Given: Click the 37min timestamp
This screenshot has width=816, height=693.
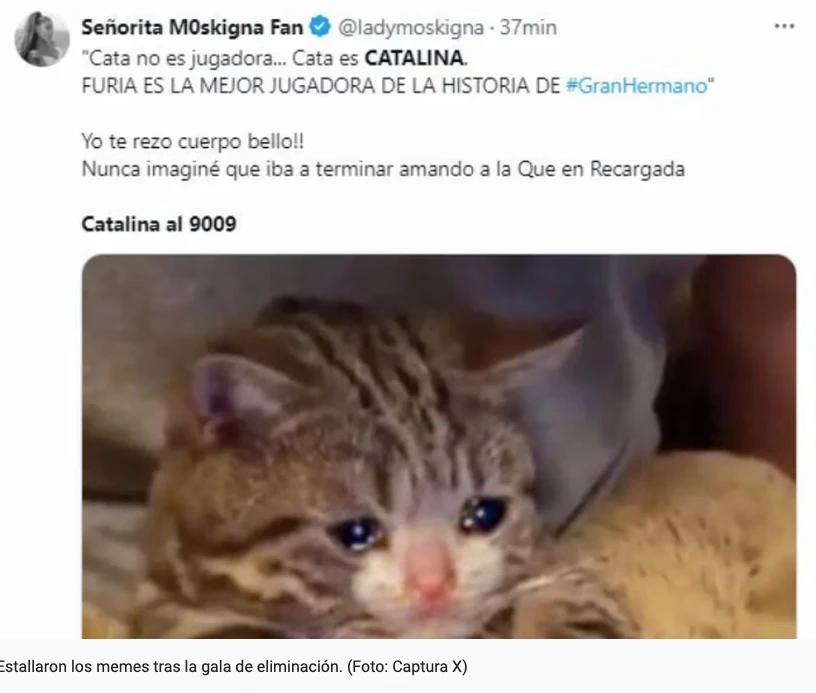Looking at the screenshot, I should (x=528, y=27).
